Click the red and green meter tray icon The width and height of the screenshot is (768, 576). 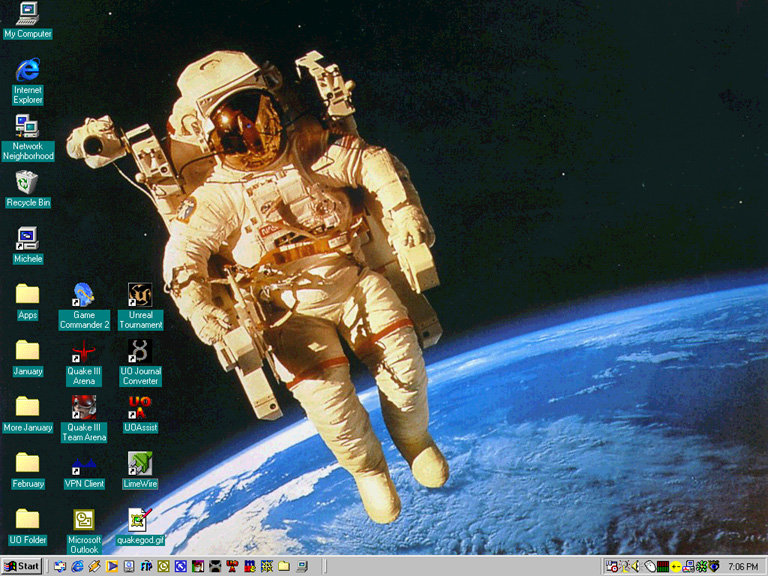tap(663, 567)
